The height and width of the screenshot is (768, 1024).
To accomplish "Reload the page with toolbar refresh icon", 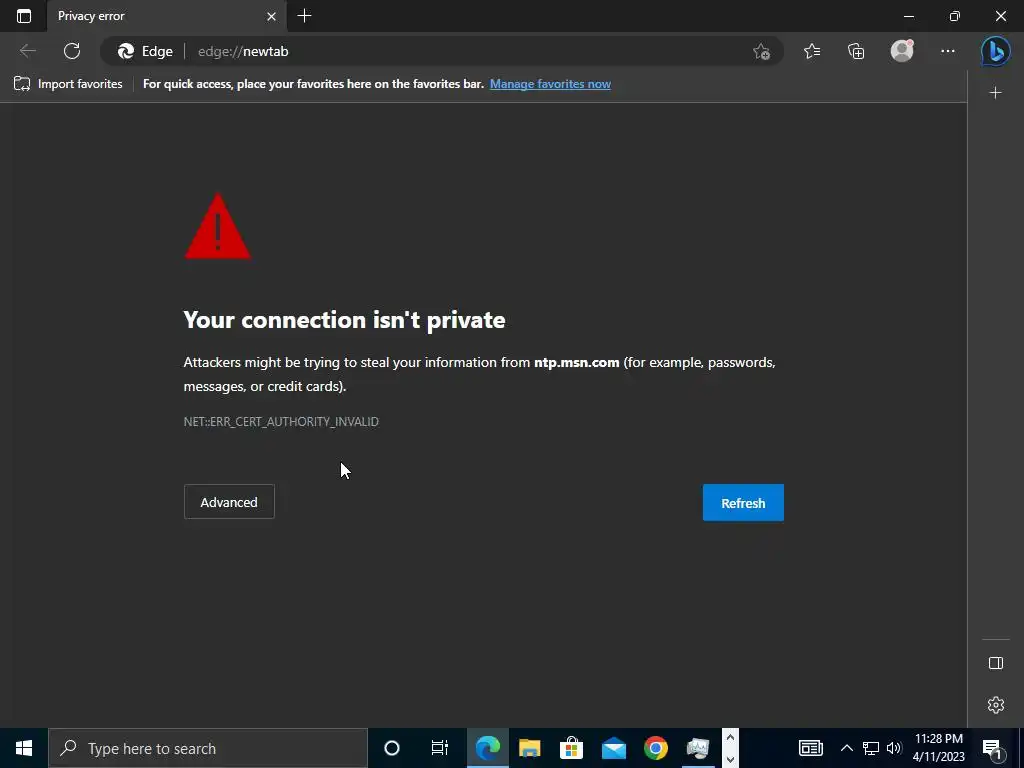I will [x=72, y=51].
